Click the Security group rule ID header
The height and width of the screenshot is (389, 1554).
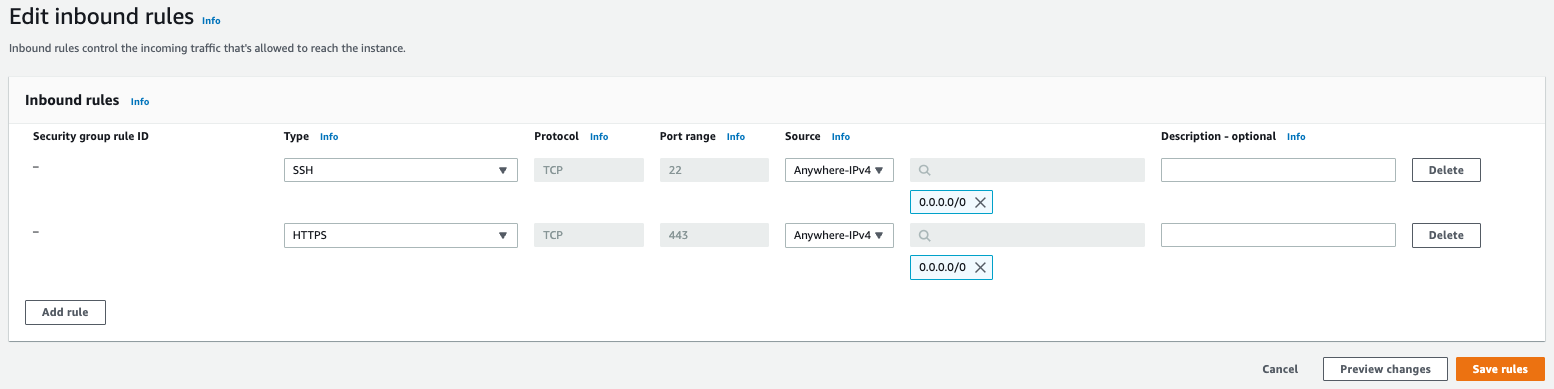(91, 136)
